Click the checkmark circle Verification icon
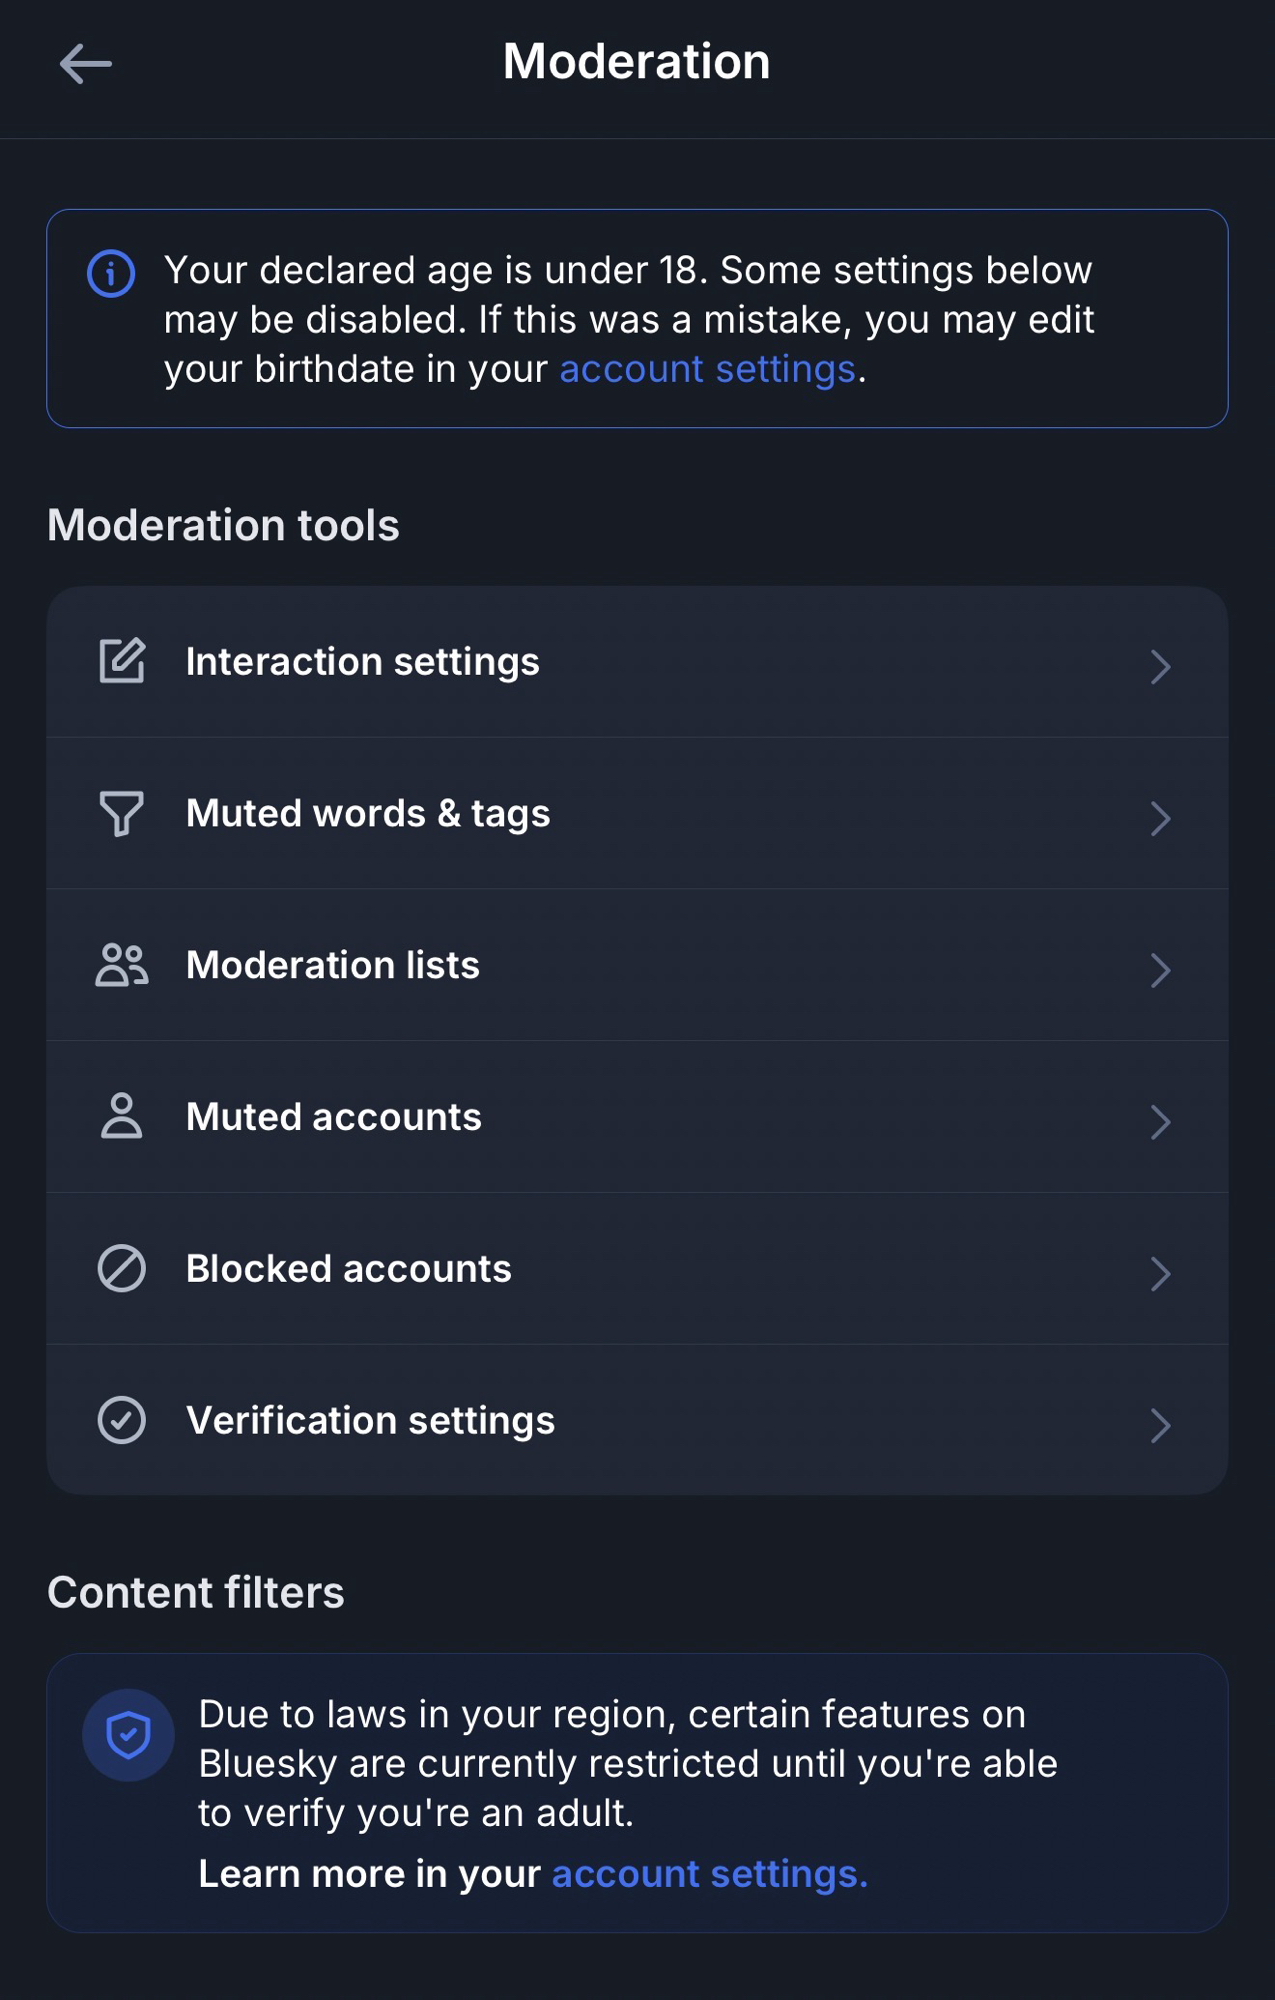1275x2000 pixels. [x=122, y=1420]
